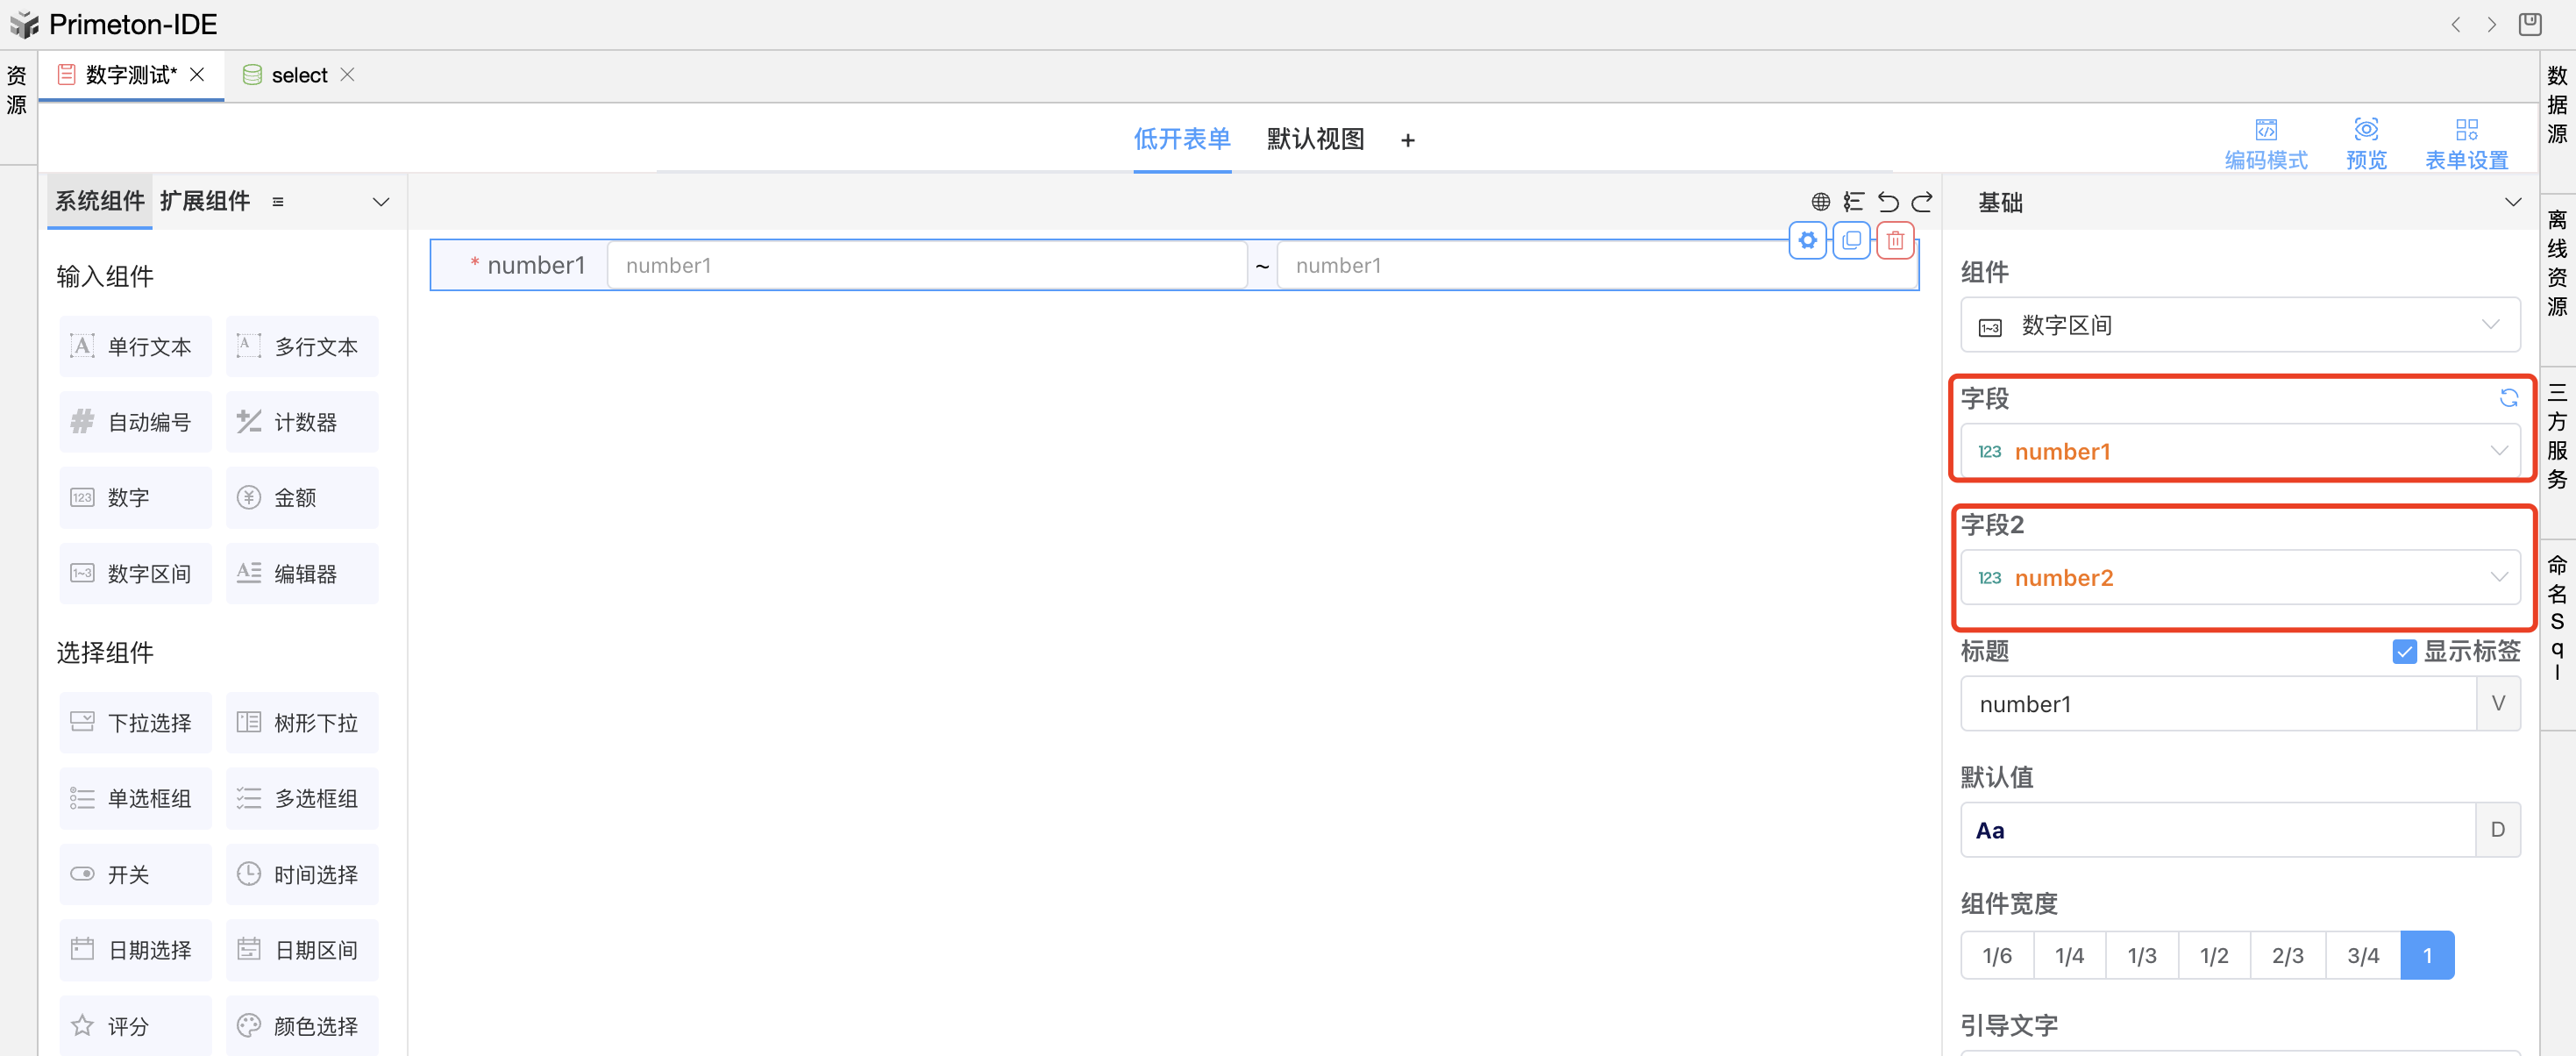Switch to the 扩展组件 tab
Screen dimensions: 2576x1056
205,201
